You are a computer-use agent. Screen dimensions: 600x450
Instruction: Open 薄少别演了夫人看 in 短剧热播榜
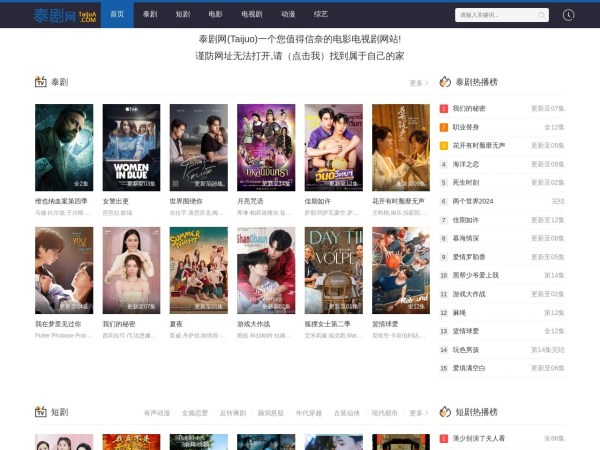point(479,439)
